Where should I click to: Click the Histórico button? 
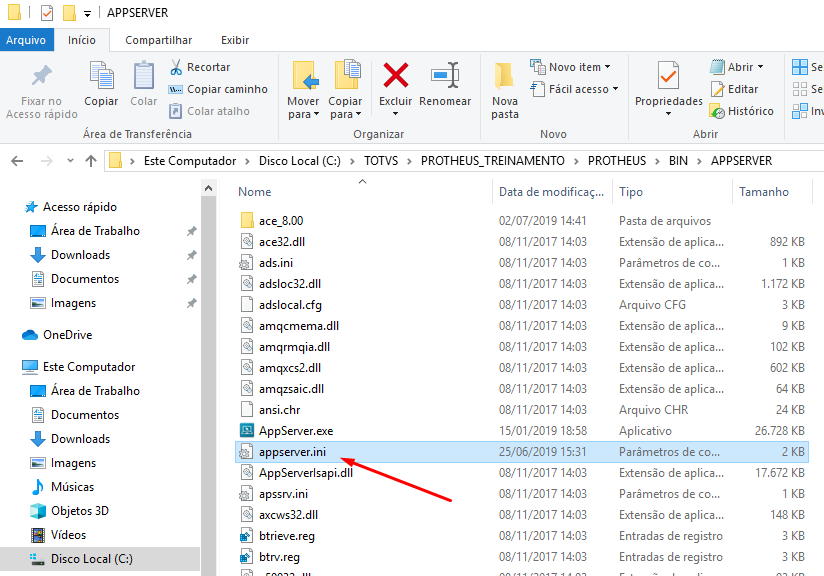pyautogui.click(x=741, y=111)
